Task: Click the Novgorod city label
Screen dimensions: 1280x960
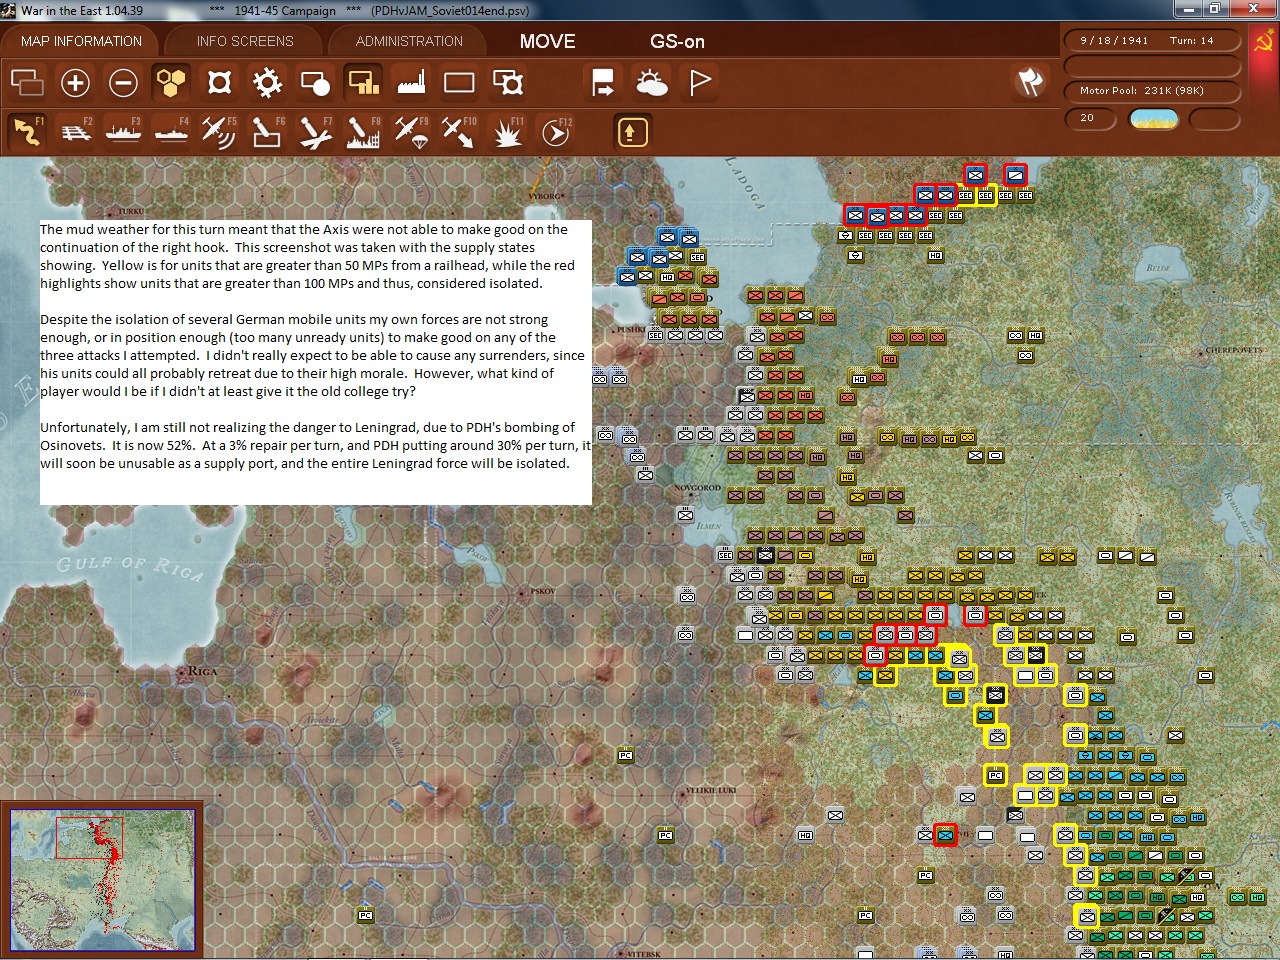Action: [697, 488]
